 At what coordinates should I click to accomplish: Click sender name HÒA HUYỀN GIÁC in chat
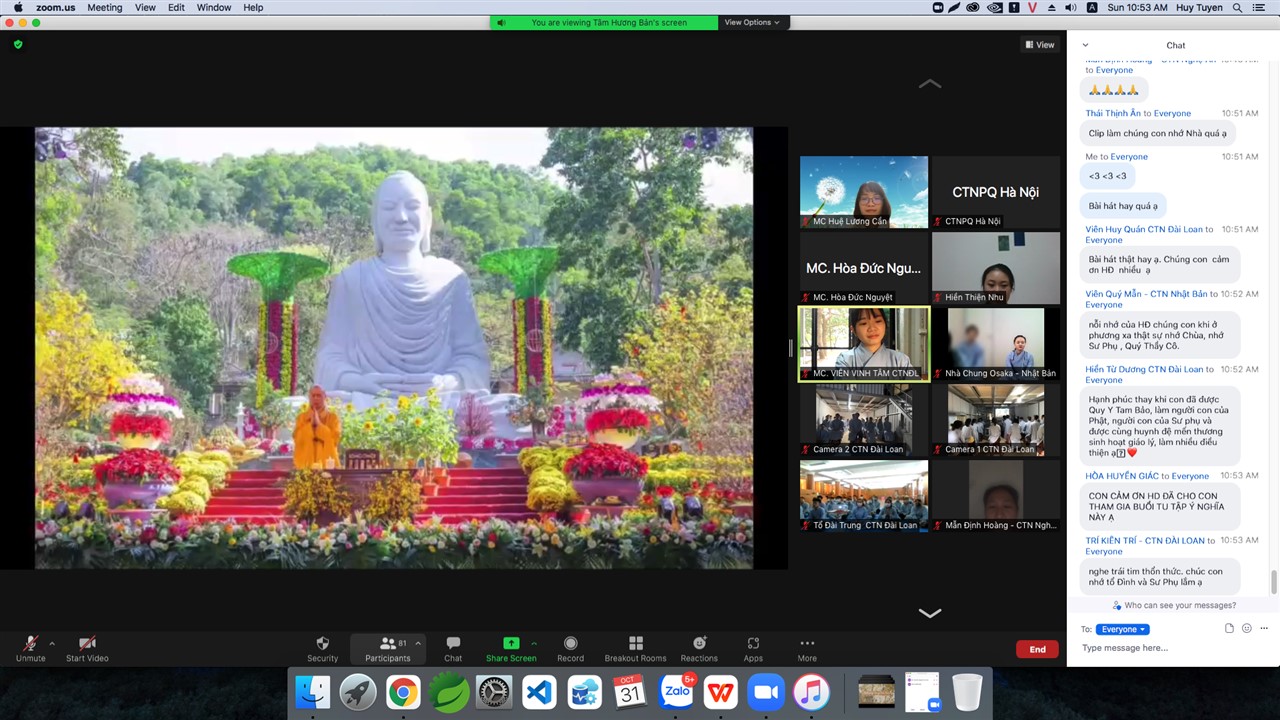[1121, 476]
